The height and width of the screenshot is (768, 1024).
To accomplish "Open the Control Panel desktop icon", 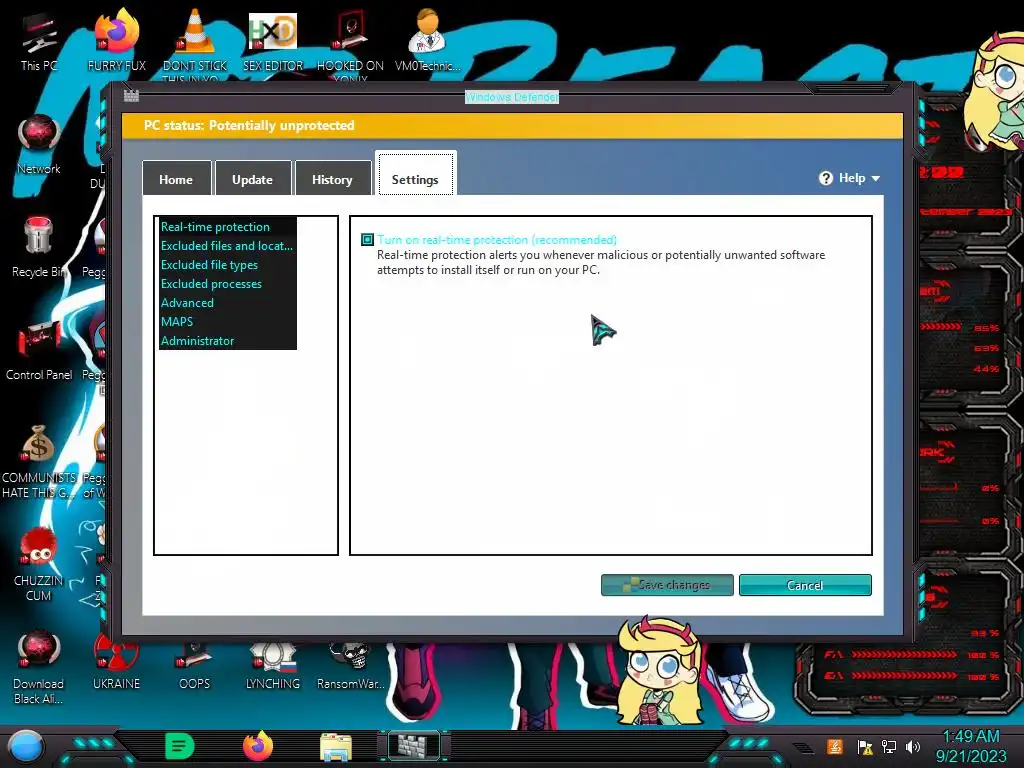I will [39, 350].
